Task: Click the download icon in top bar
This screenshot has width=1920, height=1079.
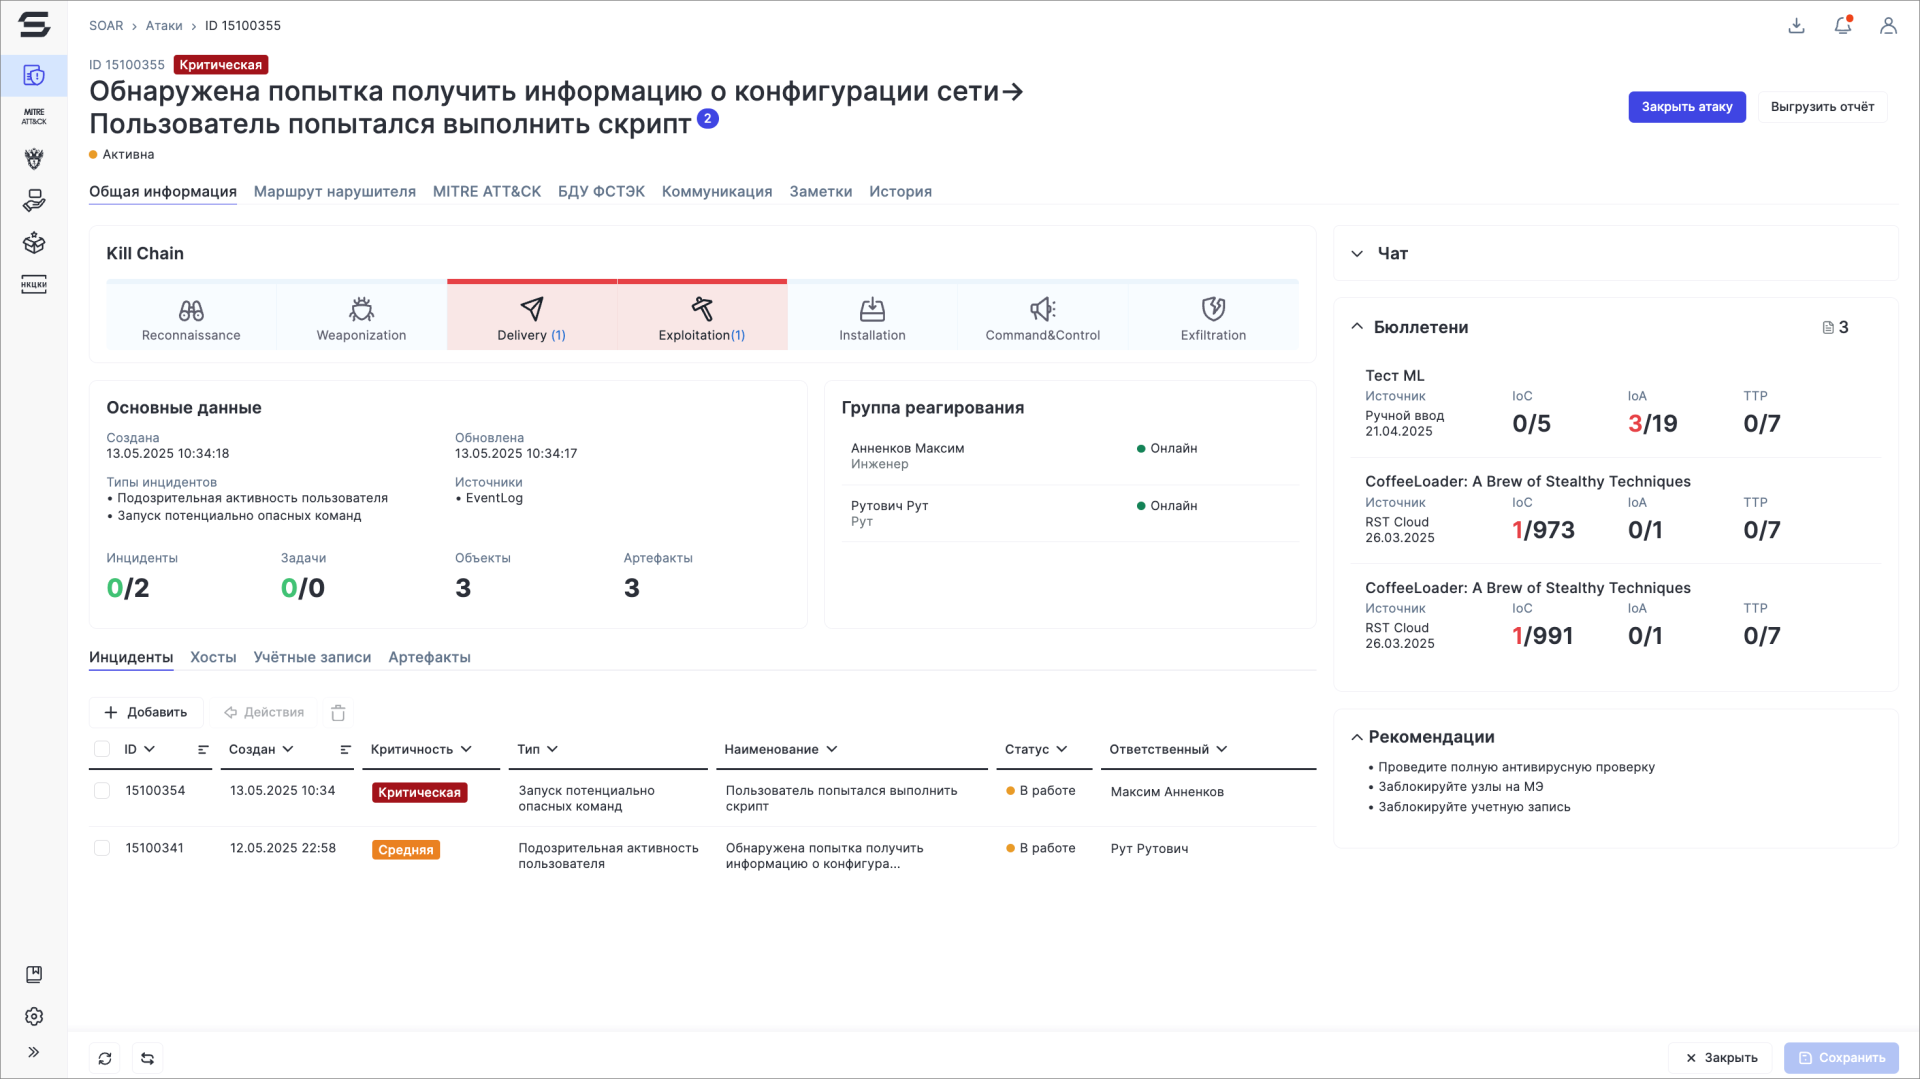Action: click(x=1796, y=26)
